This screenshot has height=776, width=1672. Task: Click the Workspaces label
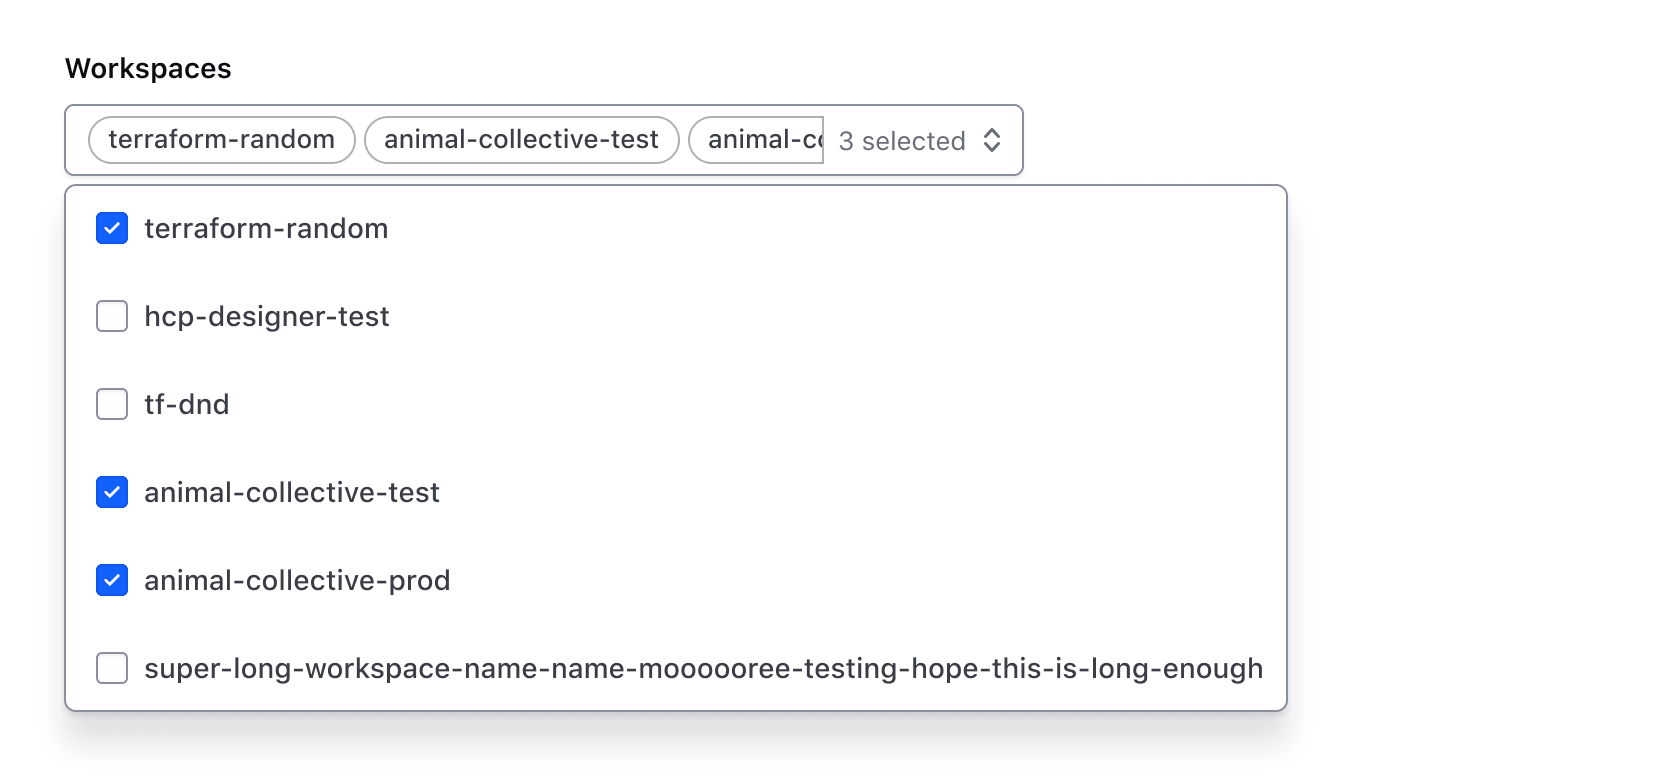[x=148, y=68]
